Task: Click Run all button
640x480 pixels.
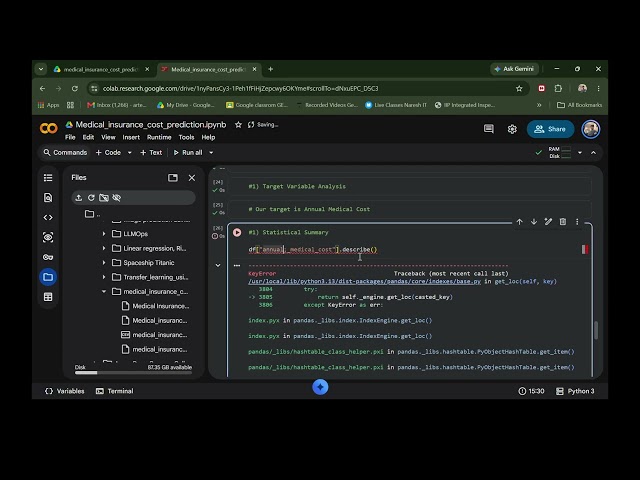Action: [188, 153]
